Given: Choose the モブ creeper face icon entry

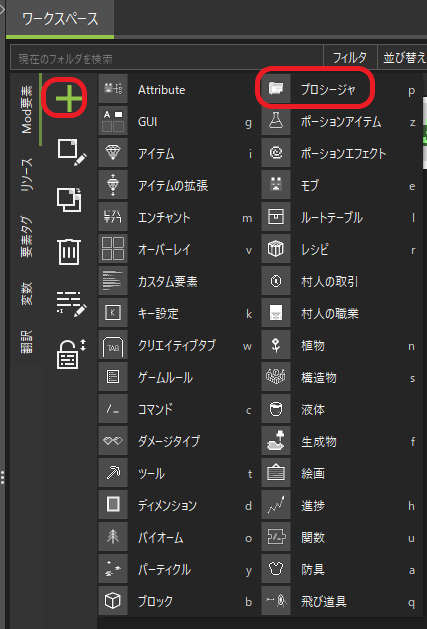Looking at the screenshot, I should (x=340, y=186).
